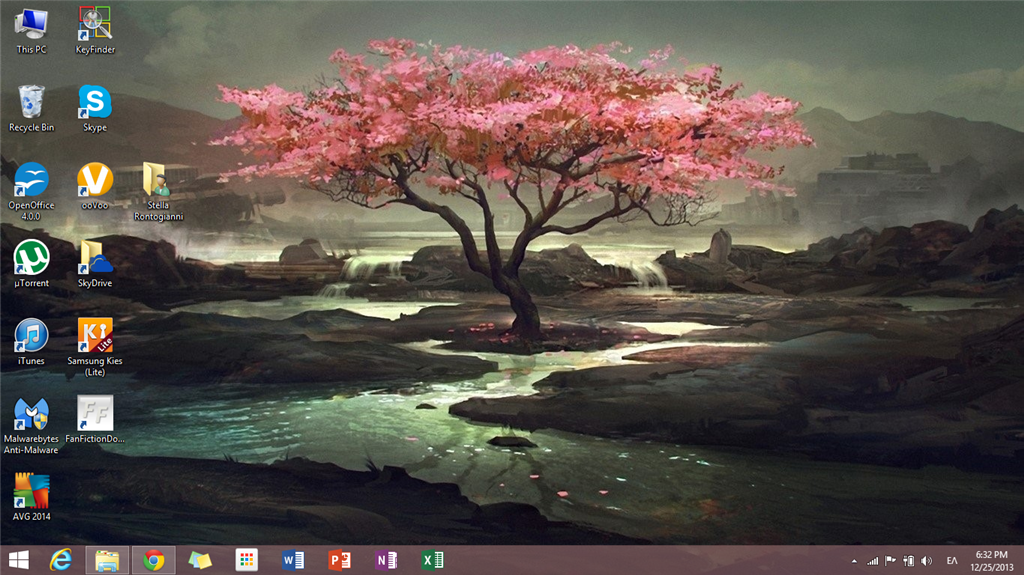Open the colorful grid app on taskbar
The height and width of the screenshot is (575, 1024).
(x=246, y=560)
